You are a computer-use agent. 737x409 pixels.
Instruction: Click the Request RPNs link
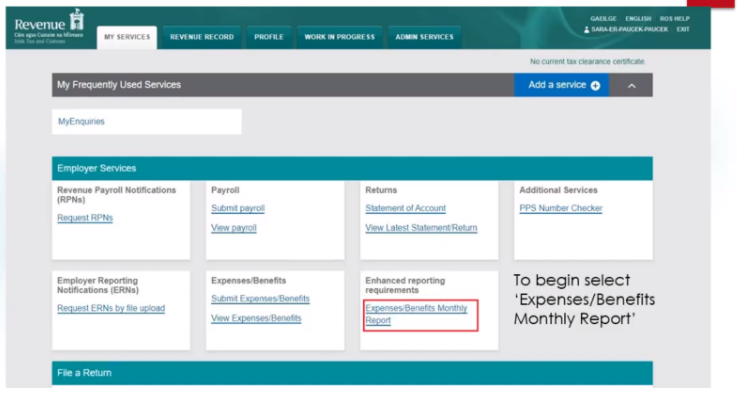pyautogui.click(x=85, y=218)
